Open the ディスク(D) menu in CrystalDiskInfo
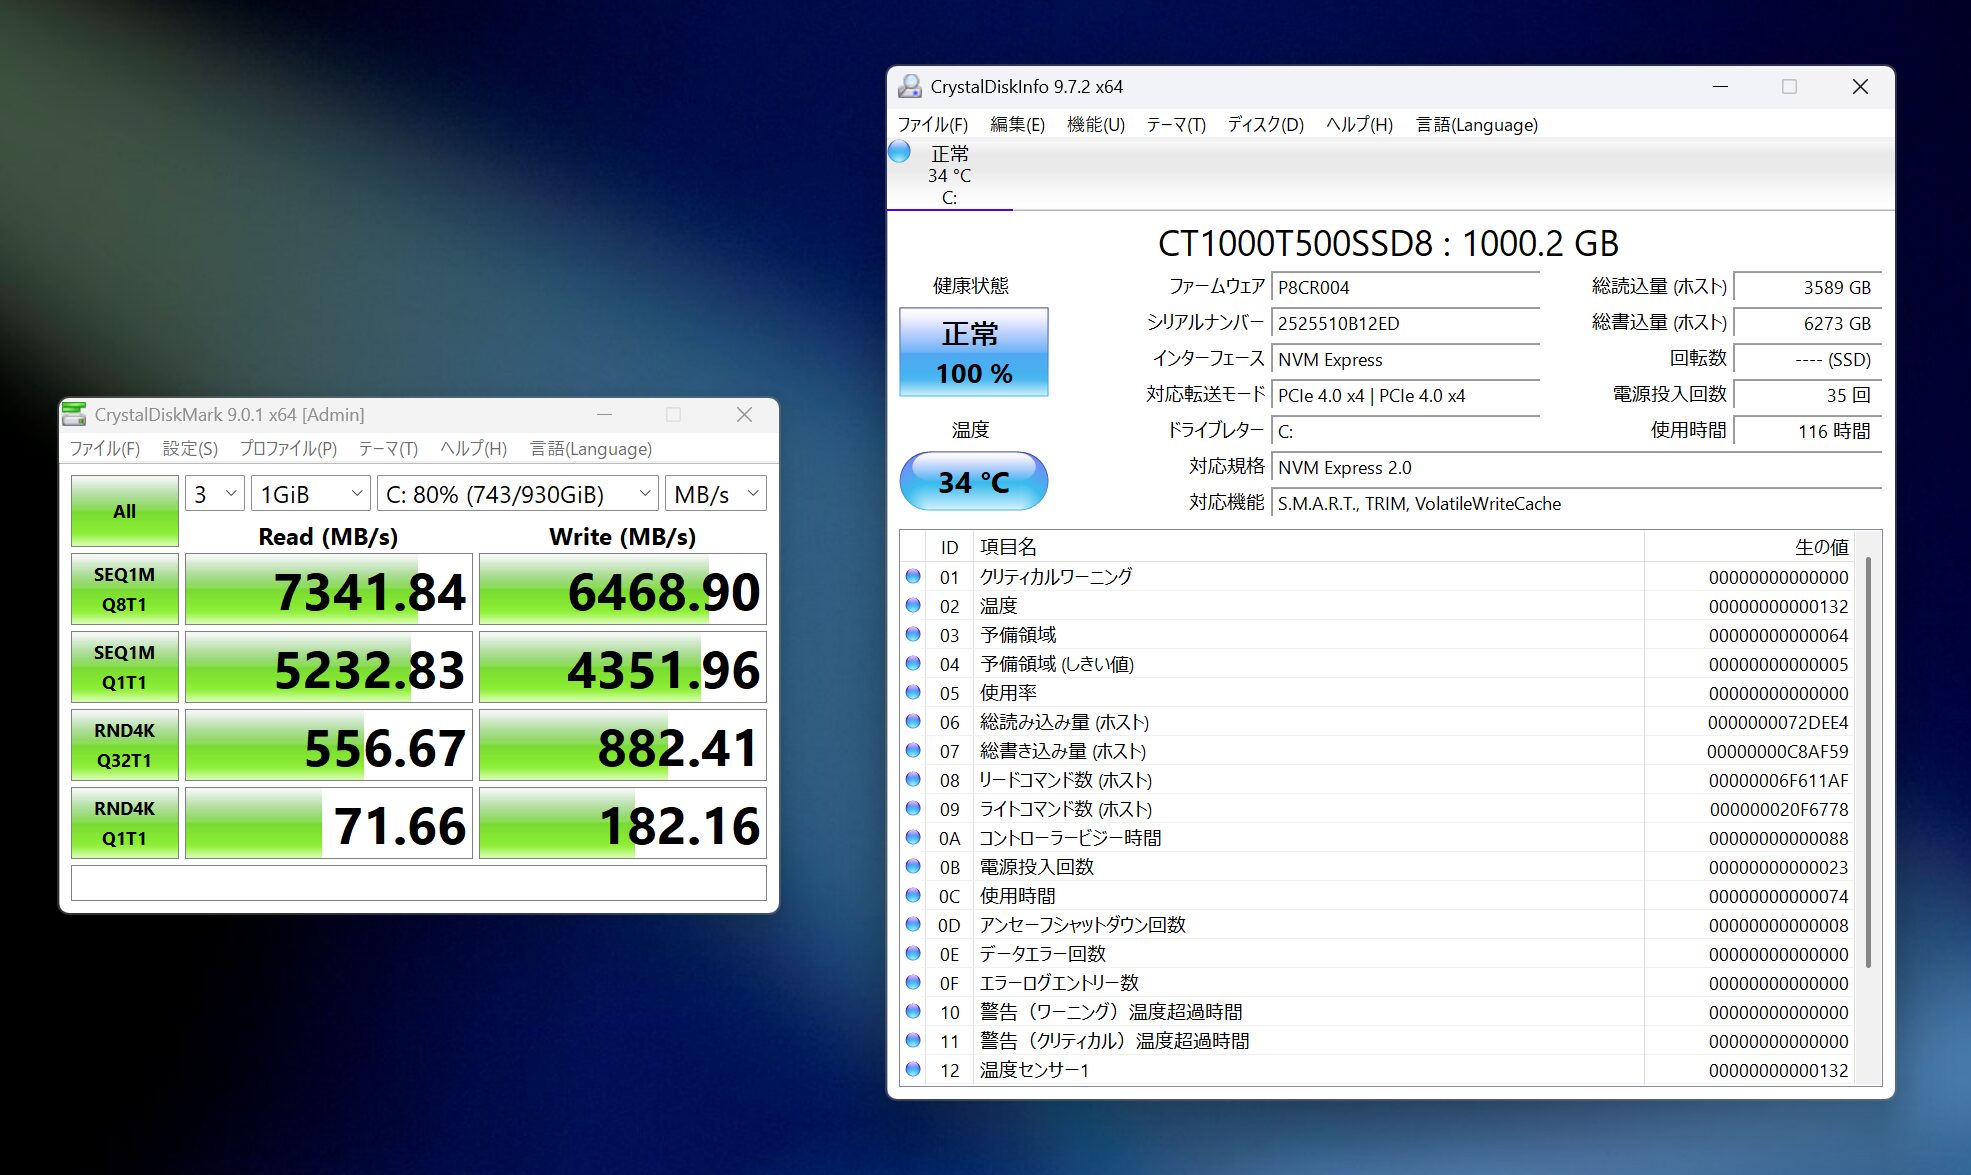The image size is (1971, 1175). click(1266, 125)
